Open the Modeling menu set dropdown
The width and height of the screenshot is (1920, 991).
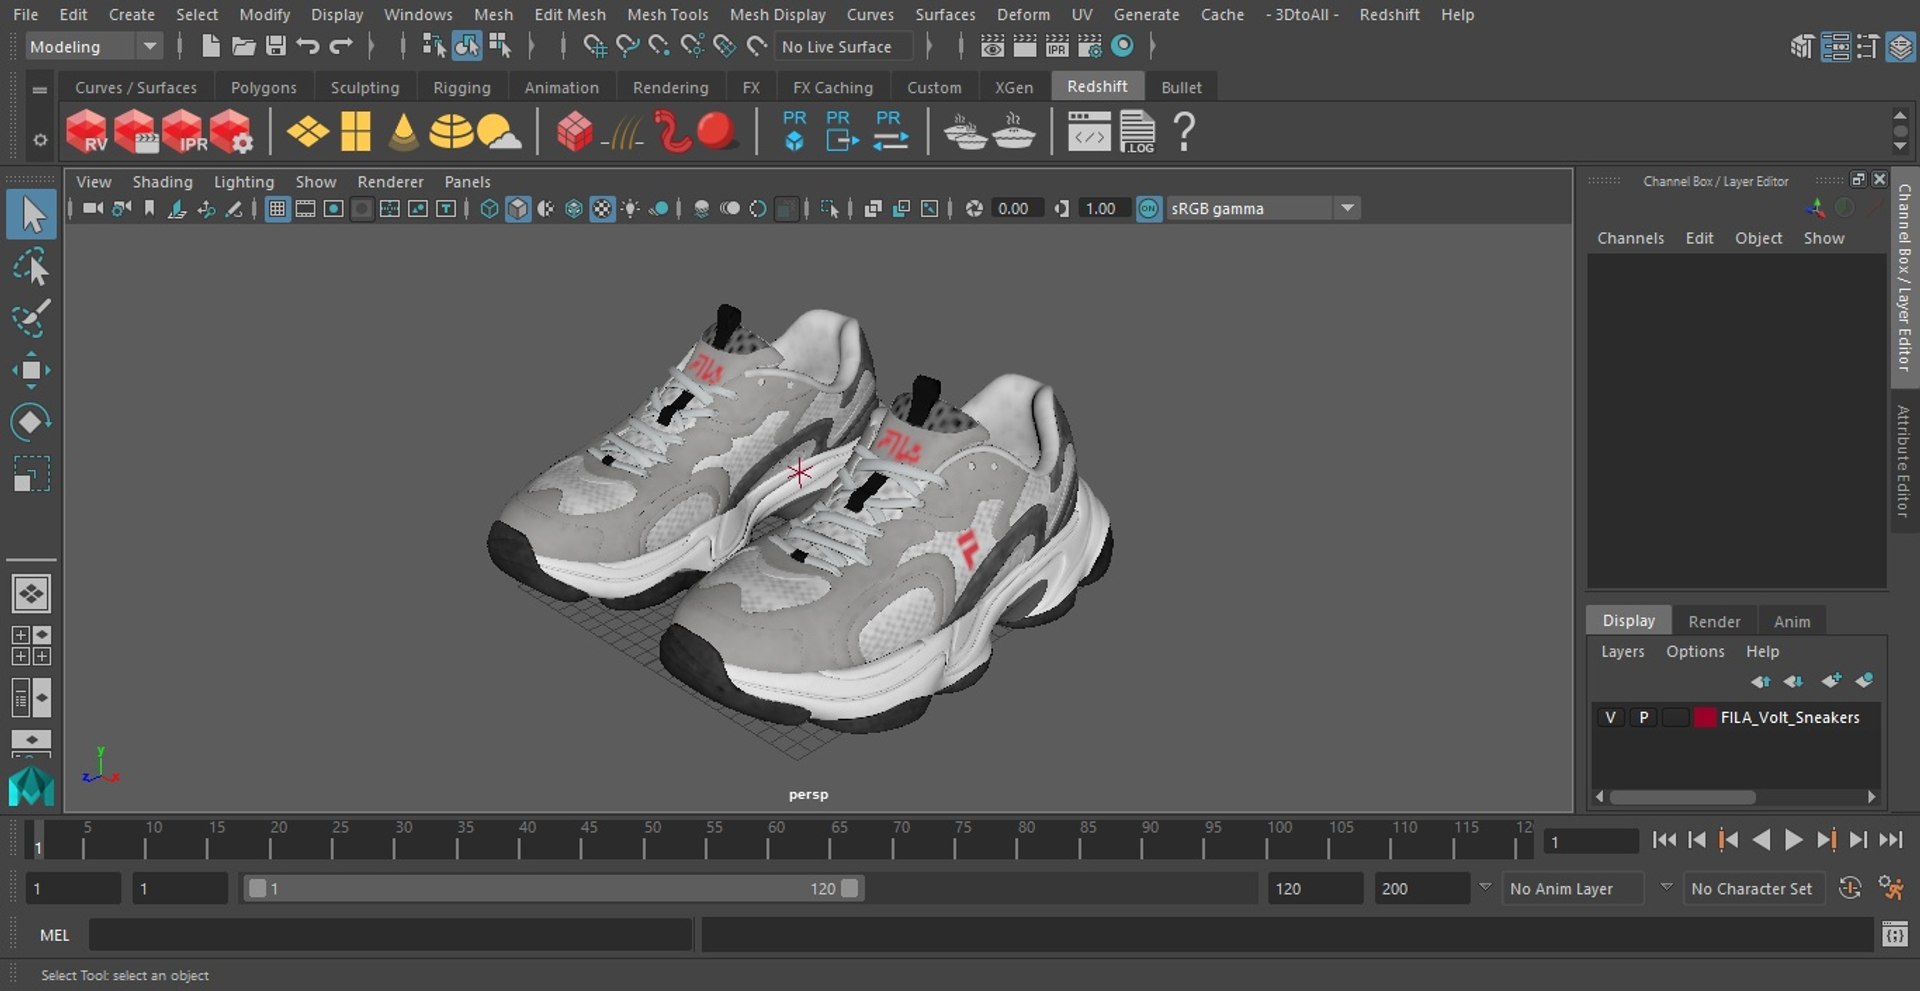[x=92, y=46]
